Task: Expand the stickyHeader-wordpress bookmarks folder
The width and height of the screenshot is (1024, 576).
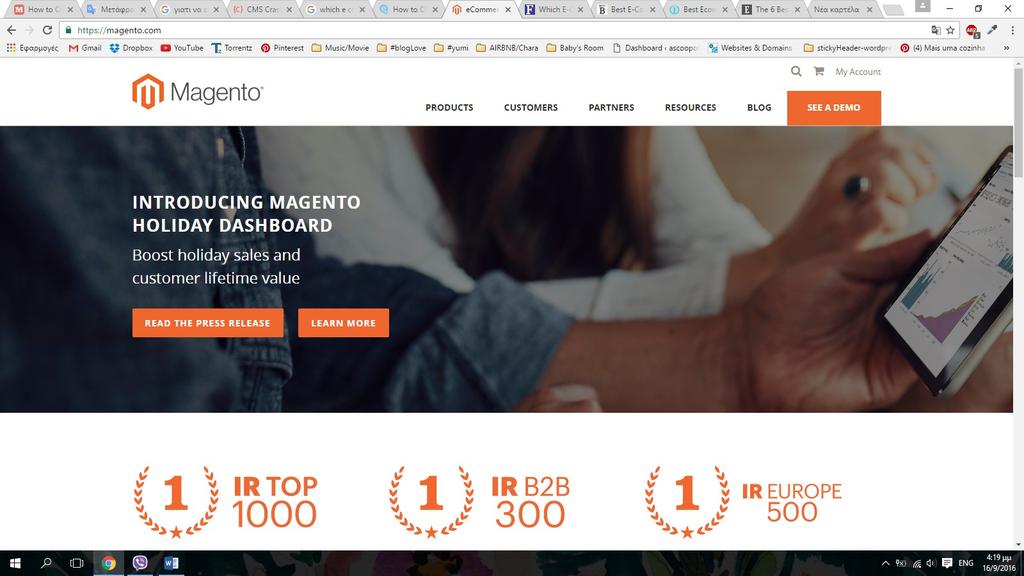Action: [x=847, y=48]
